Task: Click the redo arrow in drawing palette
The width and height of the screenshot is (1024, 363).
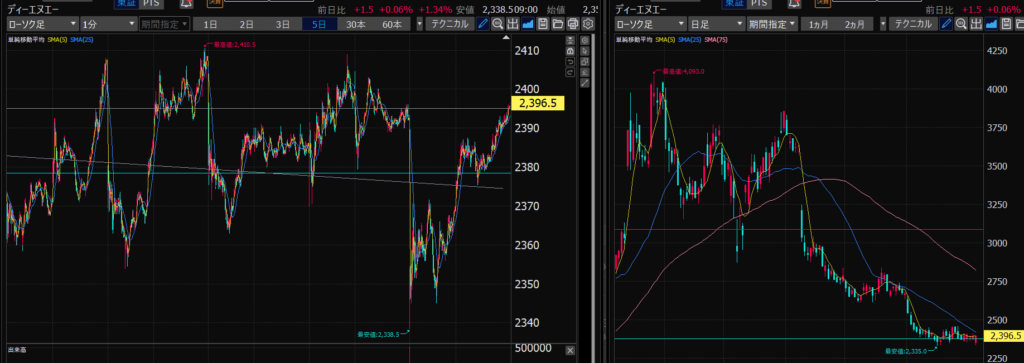Action: [571, 72]
